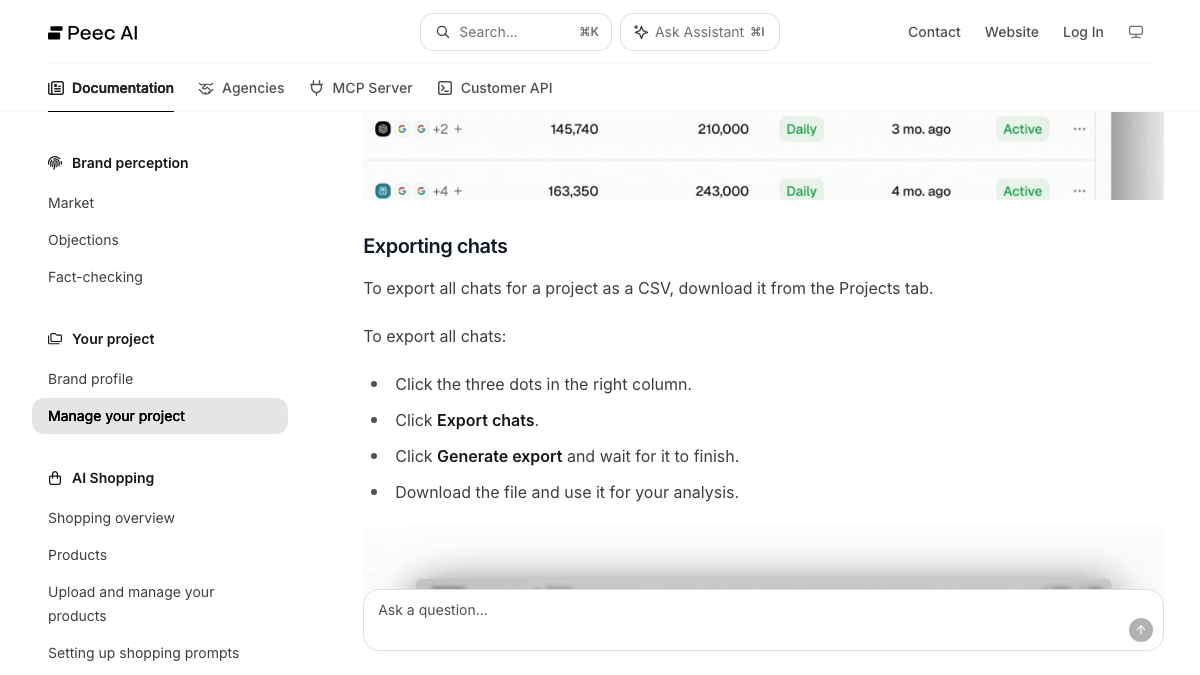
Task: Switch to the Documentation tab
Action: point(111,88)
